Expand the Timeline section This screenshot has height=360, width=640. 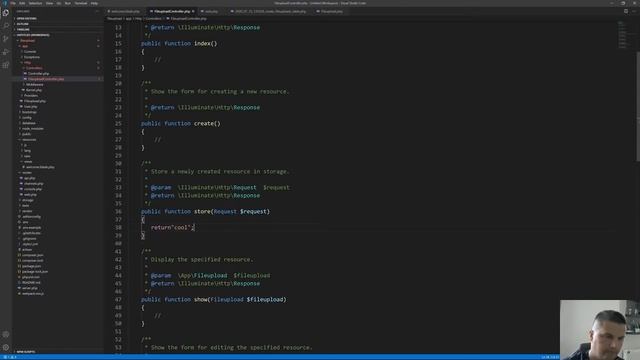pyautogui.click(x=23, y=29)
